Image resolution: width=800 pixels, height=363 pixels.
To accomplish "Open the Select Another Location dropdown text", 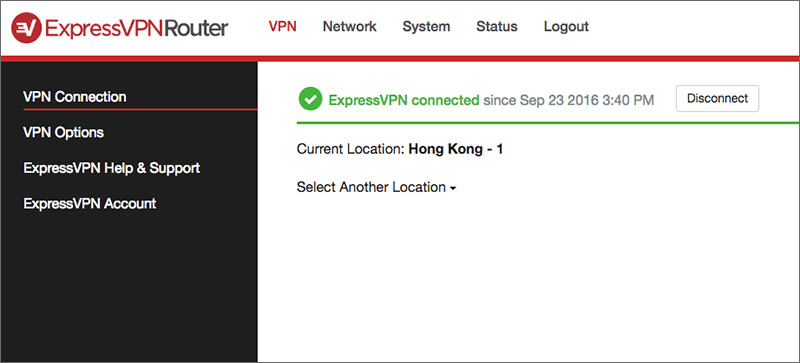I will [371, 187].
